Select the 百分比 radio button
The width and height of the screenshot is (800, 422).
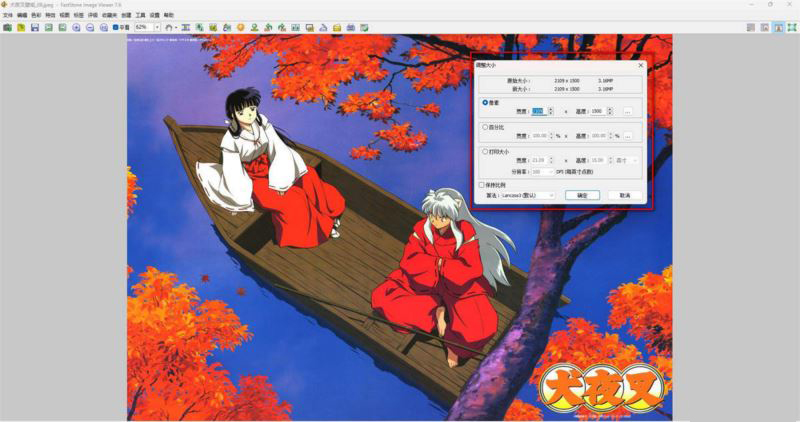(x=485, y=127)
